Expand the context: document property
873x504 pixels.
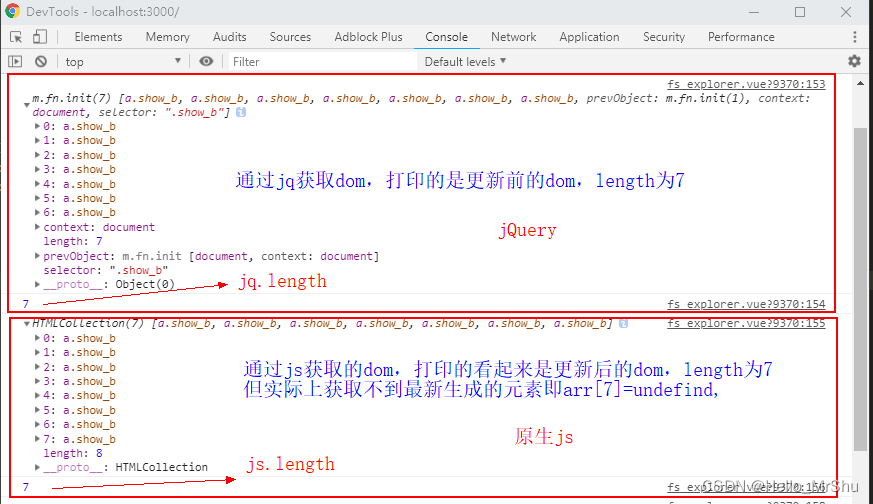pos(37,227)
